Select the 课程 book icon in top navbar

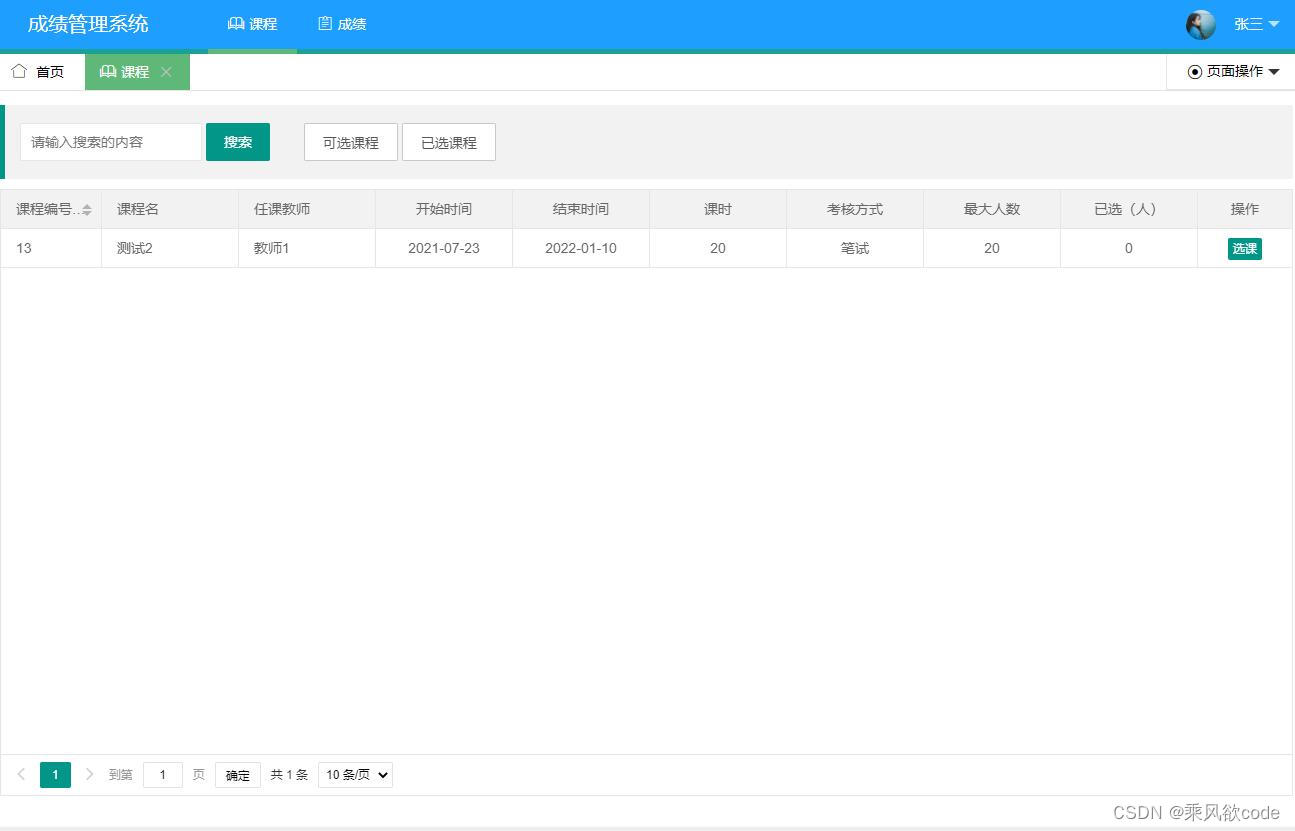coord(234,23)
